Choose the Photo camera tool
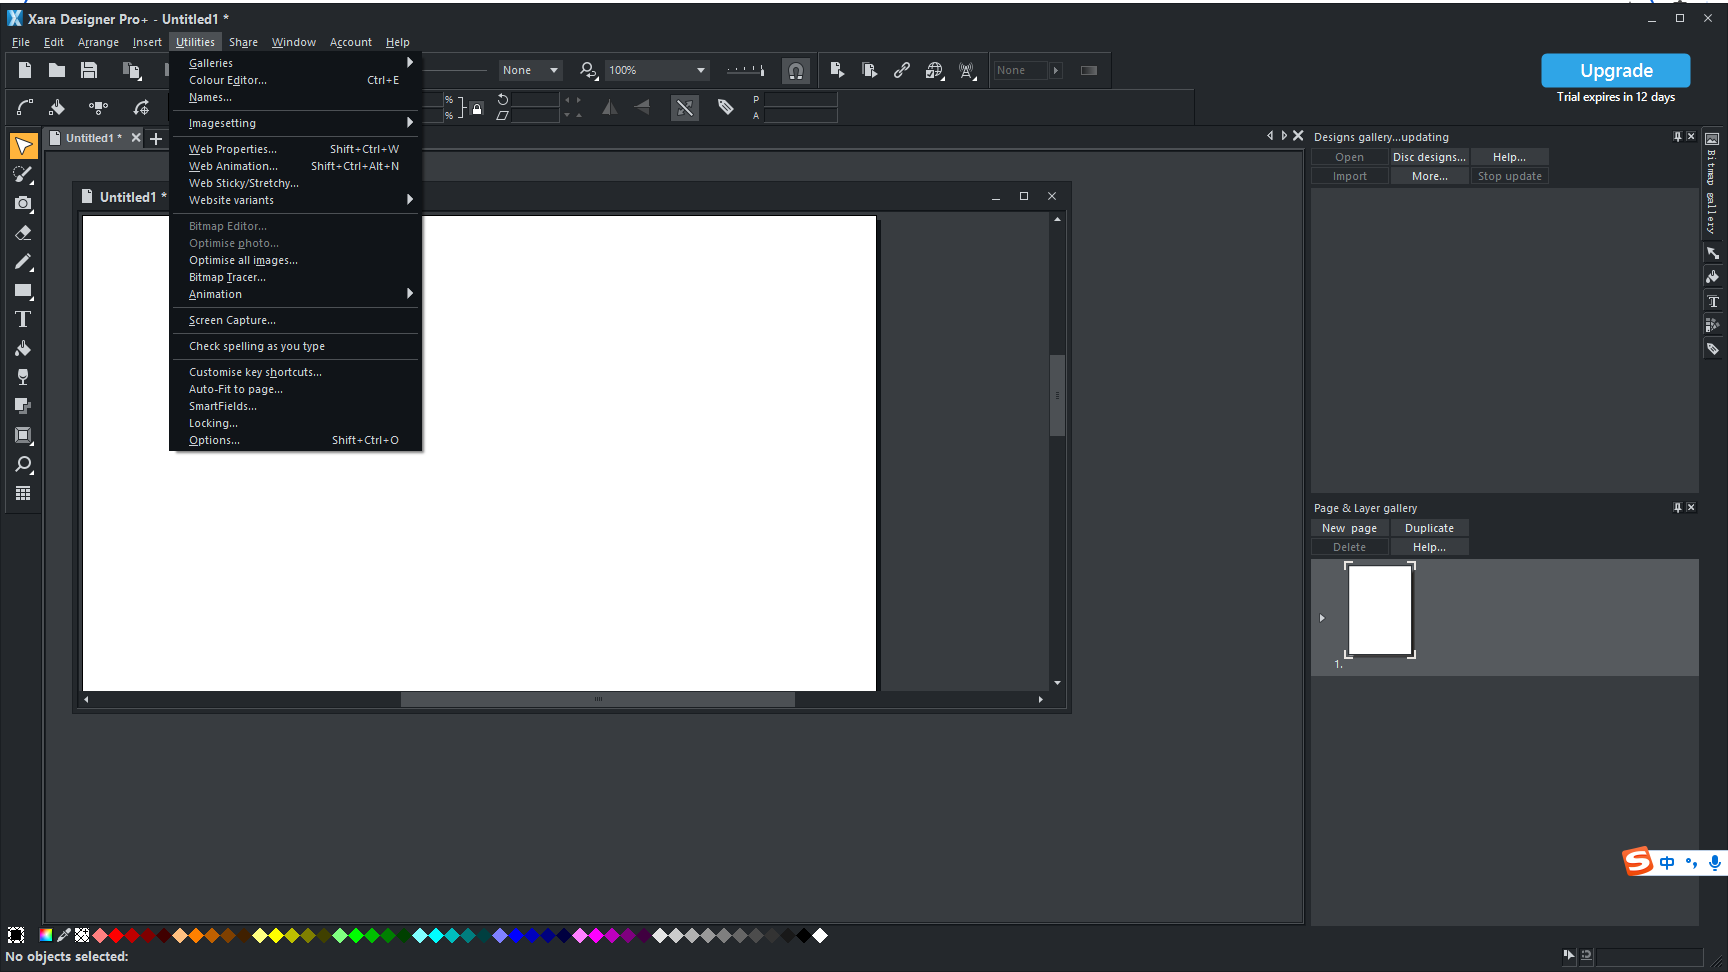Viewport: 1728px width, 972px height. tap(22, 204)
